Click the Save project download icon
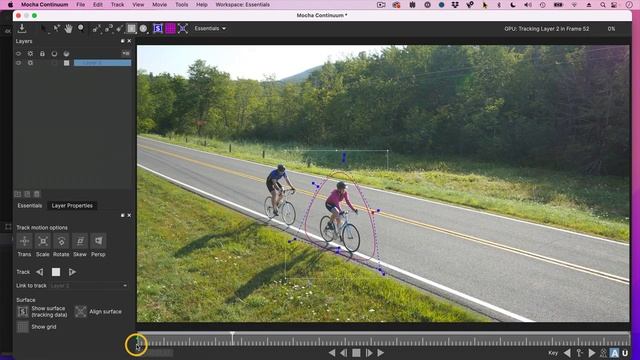 tap(22, 28)
